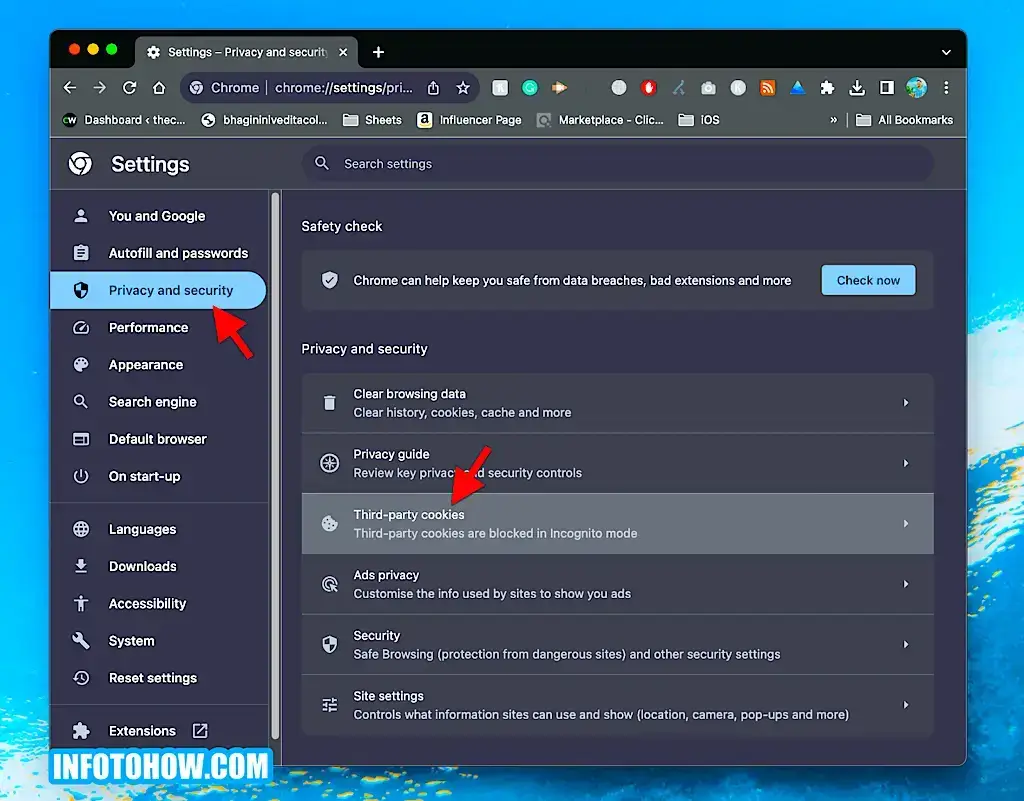The width and height of the screenshot is (1024, 801).
Task: Select Privacy and security in sidebar
Action: coord(158,291)
